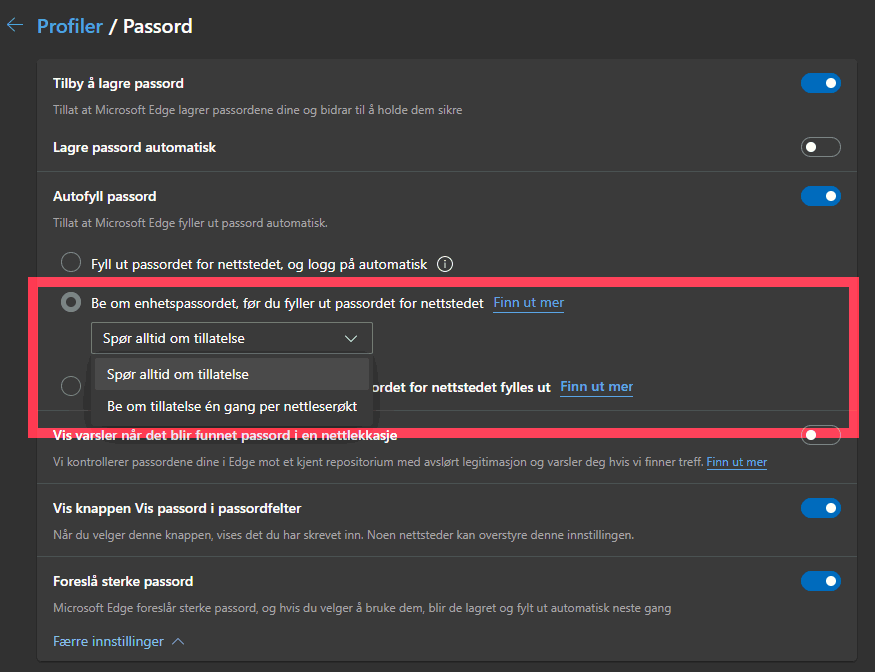Open 'Finn ut mer' link for enhetspassordet
Image resolution: width=875 pixels, height=672 pixels.
click(528, 303)
